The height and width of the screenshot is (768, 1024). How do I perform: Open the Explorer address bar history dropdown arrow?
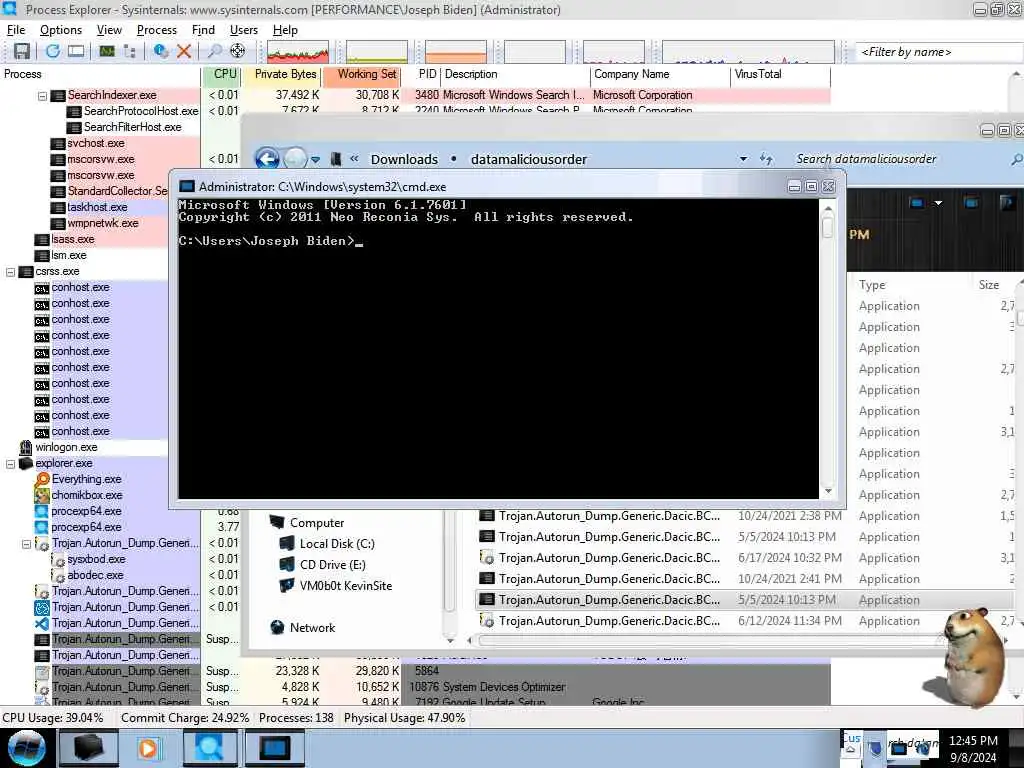click(743, 159)
